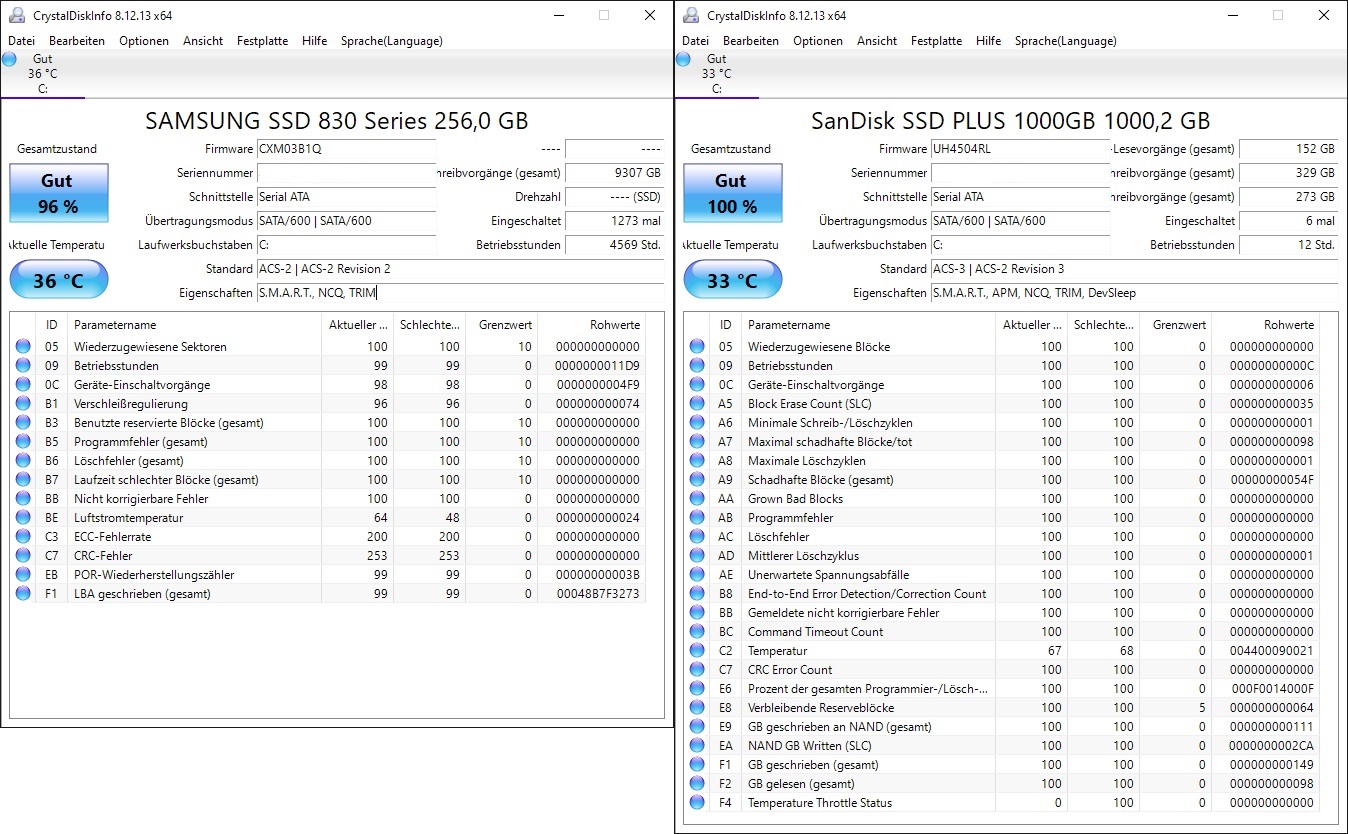The height and width of the screenshot is (834, 1348).
Task: Click the blue orb on SanDisk drive tab
Action: tap(683, 59)
